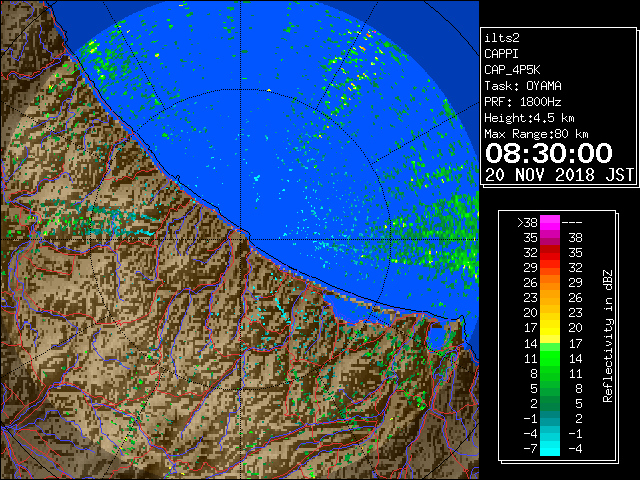Click the '20 NOV 2018 JST' date

click(x=559, y=175)
